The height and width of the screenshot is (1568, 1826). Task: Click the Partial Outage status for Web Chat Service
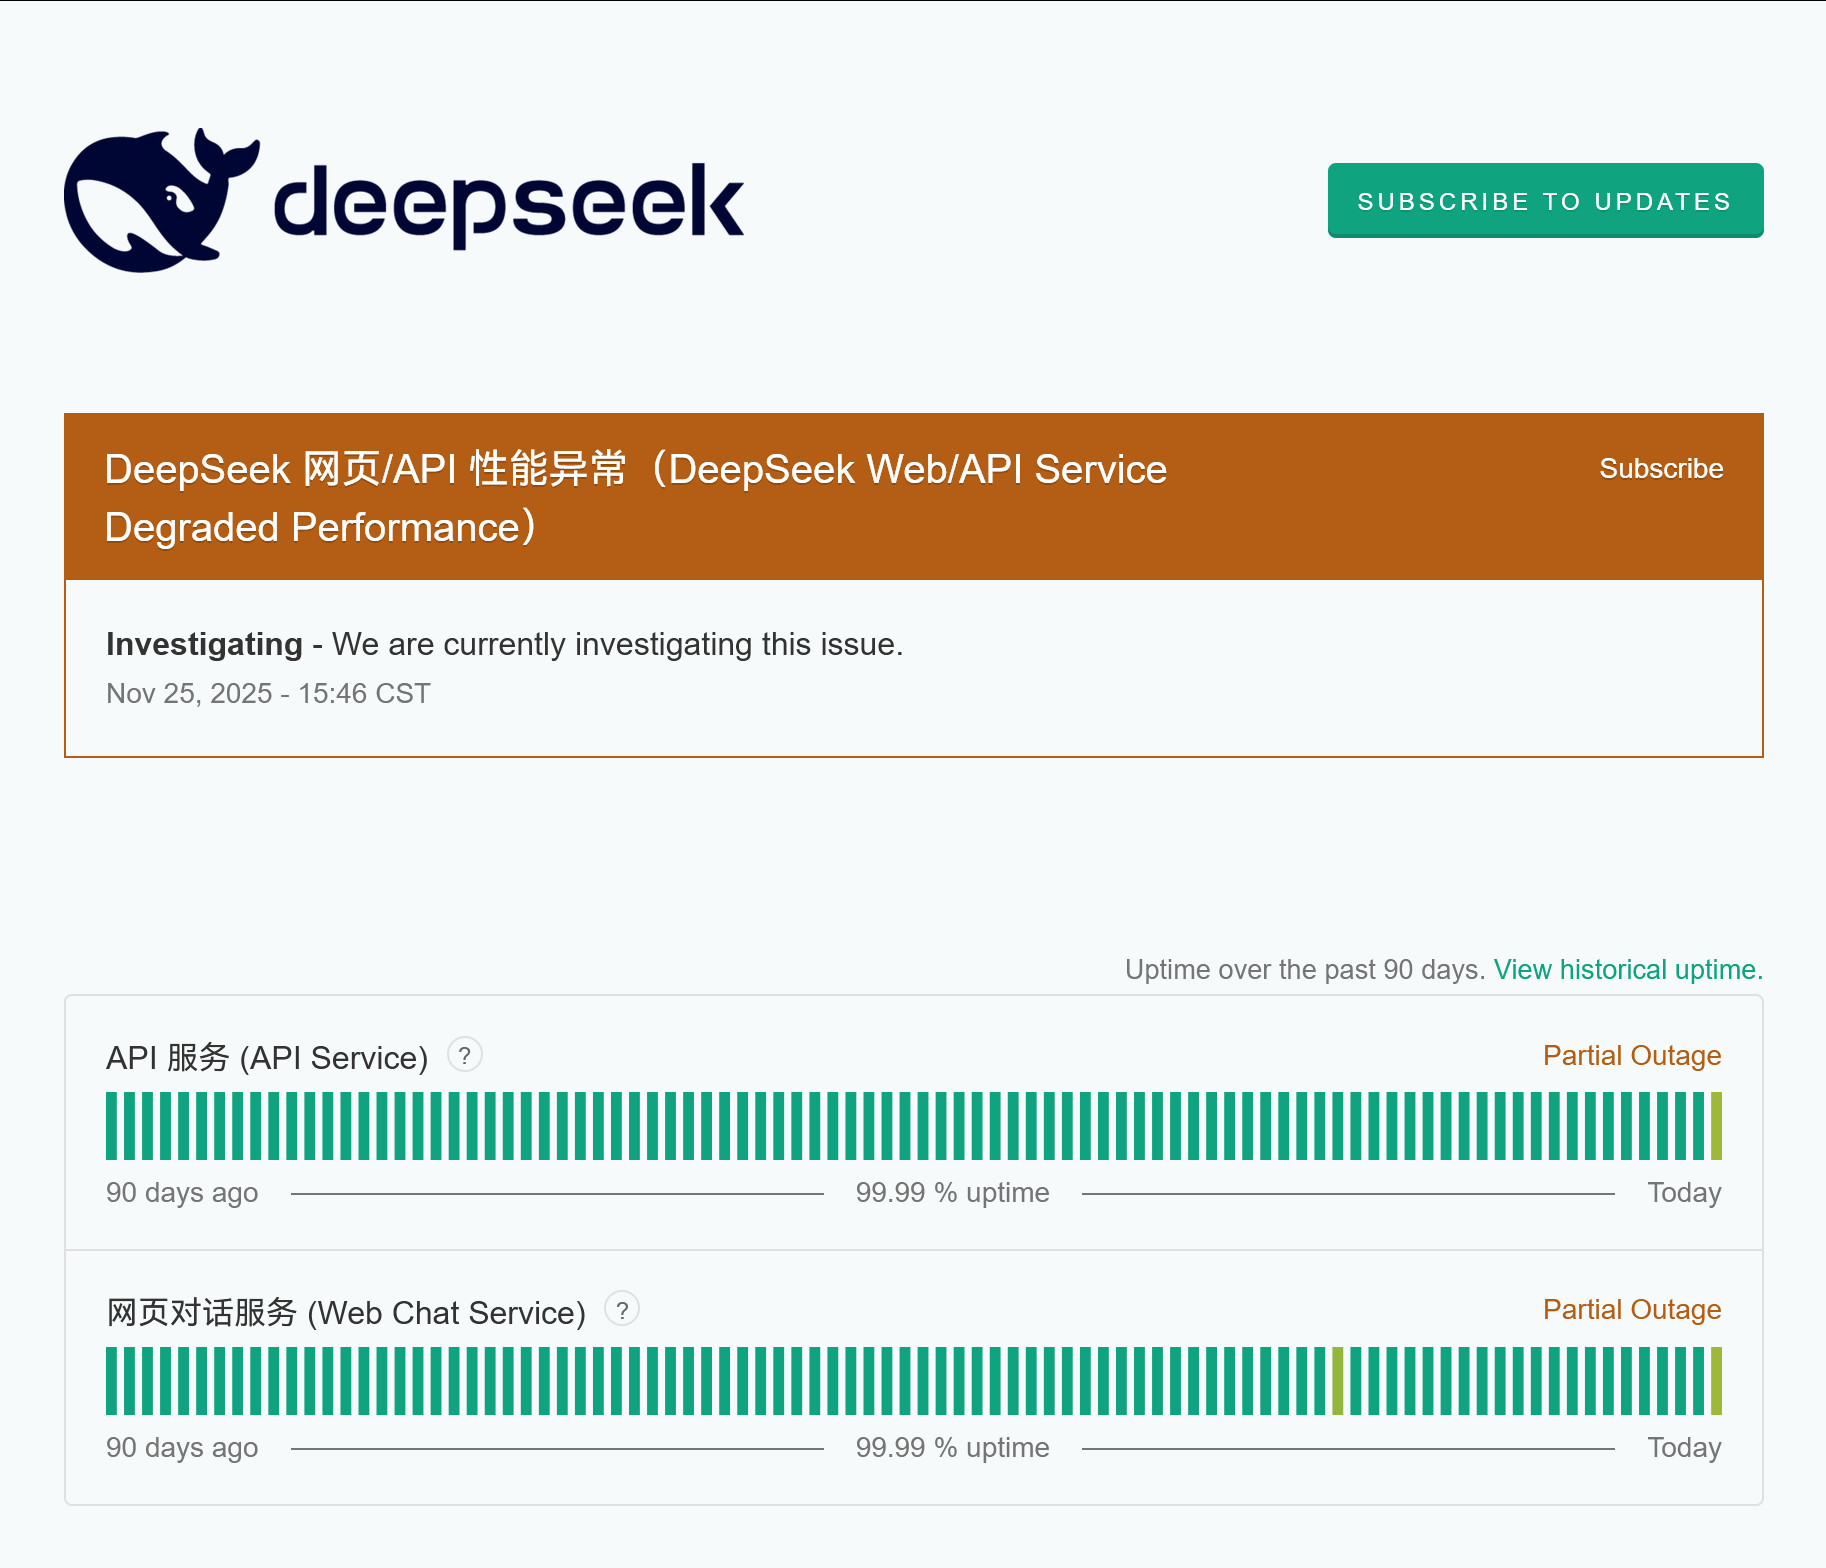[1631, 1309]
